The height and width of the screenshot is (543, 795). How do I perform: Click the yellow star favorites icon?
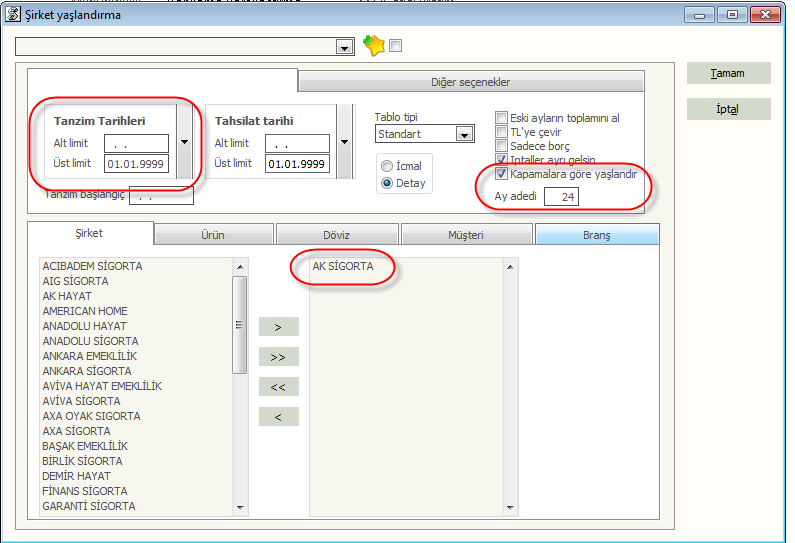coord(373,46)
